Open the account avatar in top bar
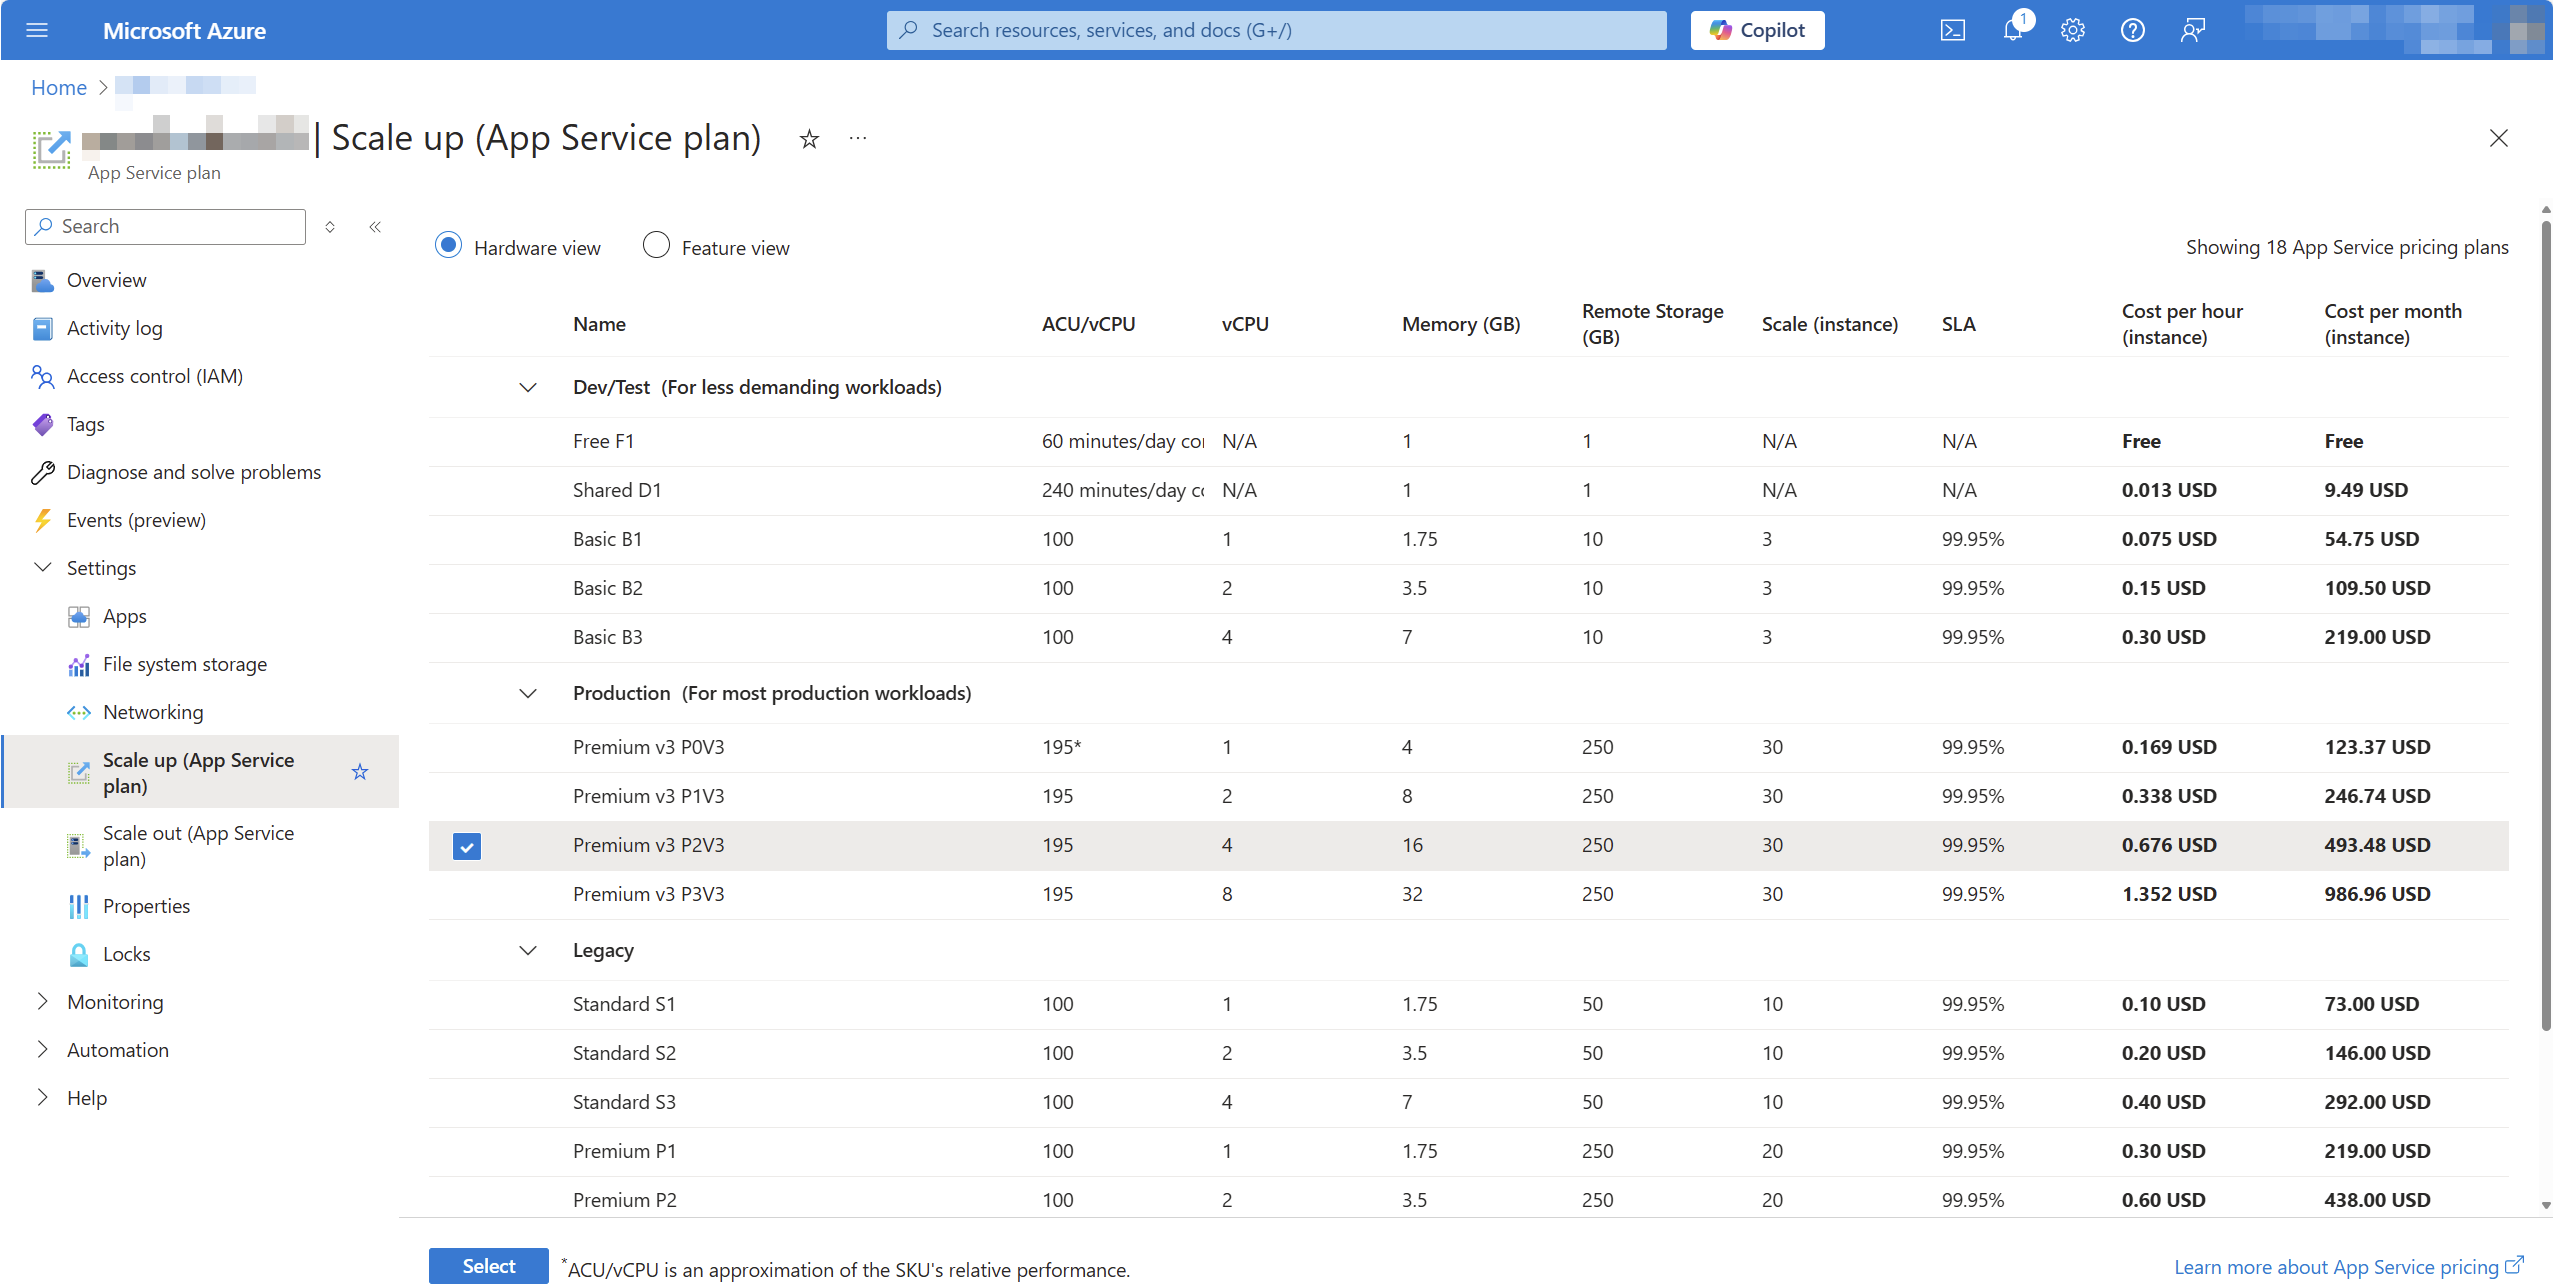The width and height of the screenshot is (2553, 1284). click(2527, 30)
